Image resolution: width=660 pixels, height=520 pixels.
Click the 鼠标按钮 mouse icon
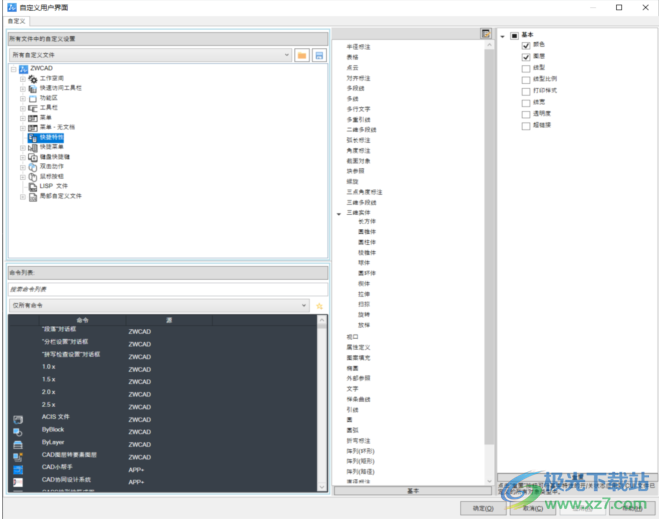(x=33, y=177)
